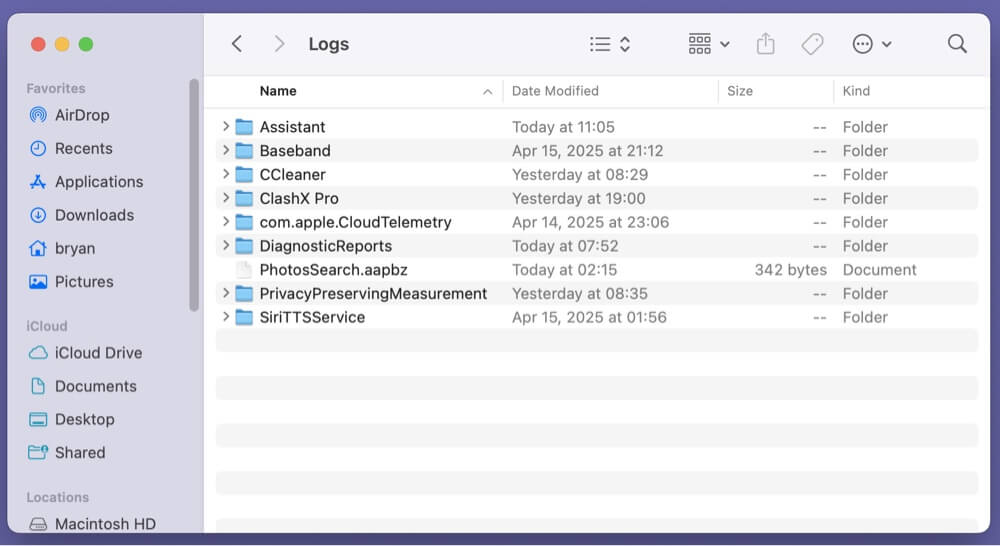
Task: Expand the Assistant folder
Action: coord(226,127)
